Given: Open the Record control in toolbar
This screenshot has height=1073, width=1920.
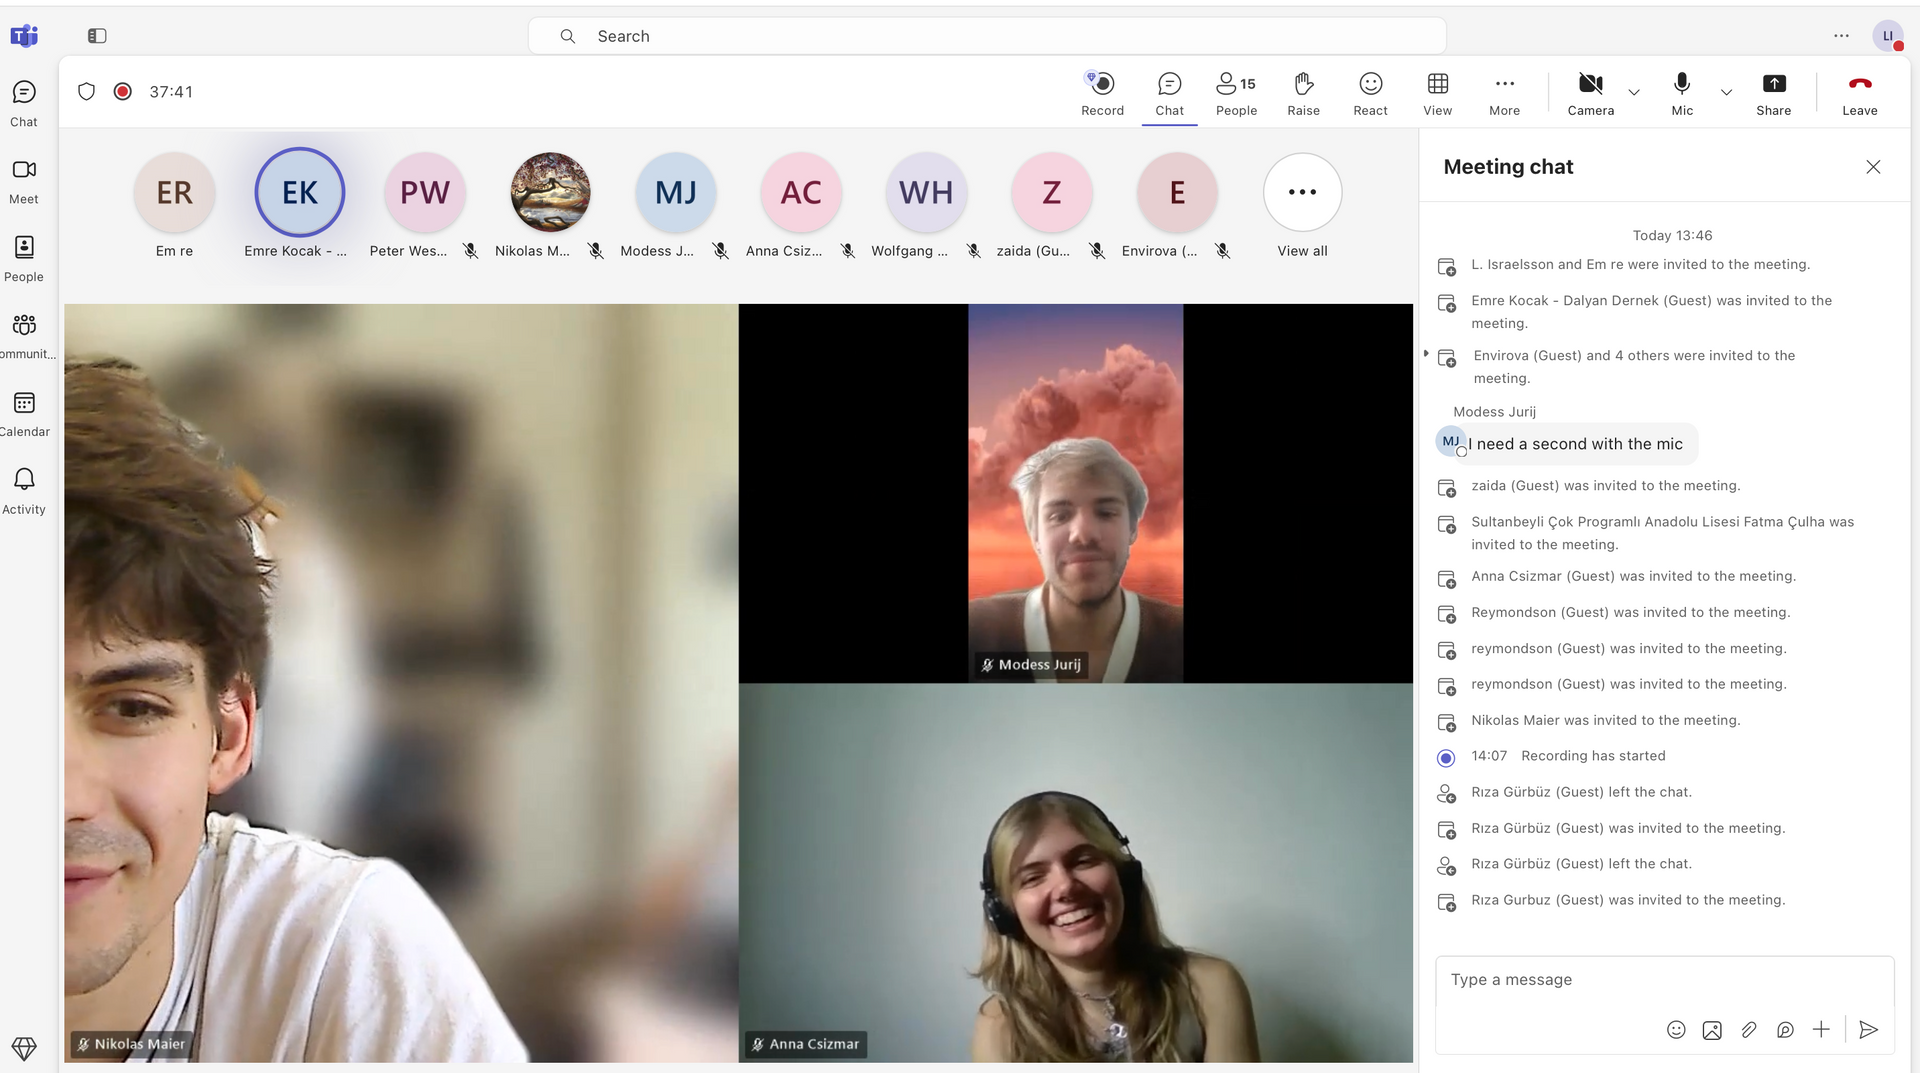Looking at the screenshot, I should (x=1102, y=94).
